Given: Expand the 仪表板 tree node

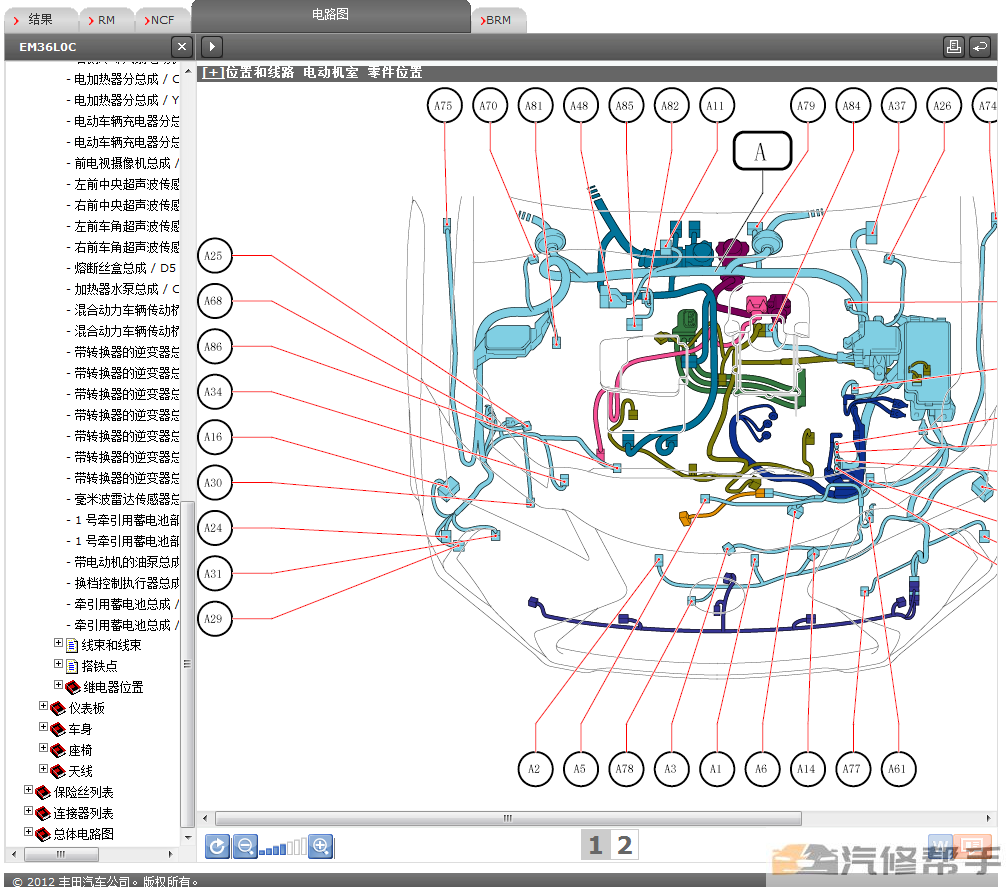Looking at the screenshot, I should click(44, 705).
